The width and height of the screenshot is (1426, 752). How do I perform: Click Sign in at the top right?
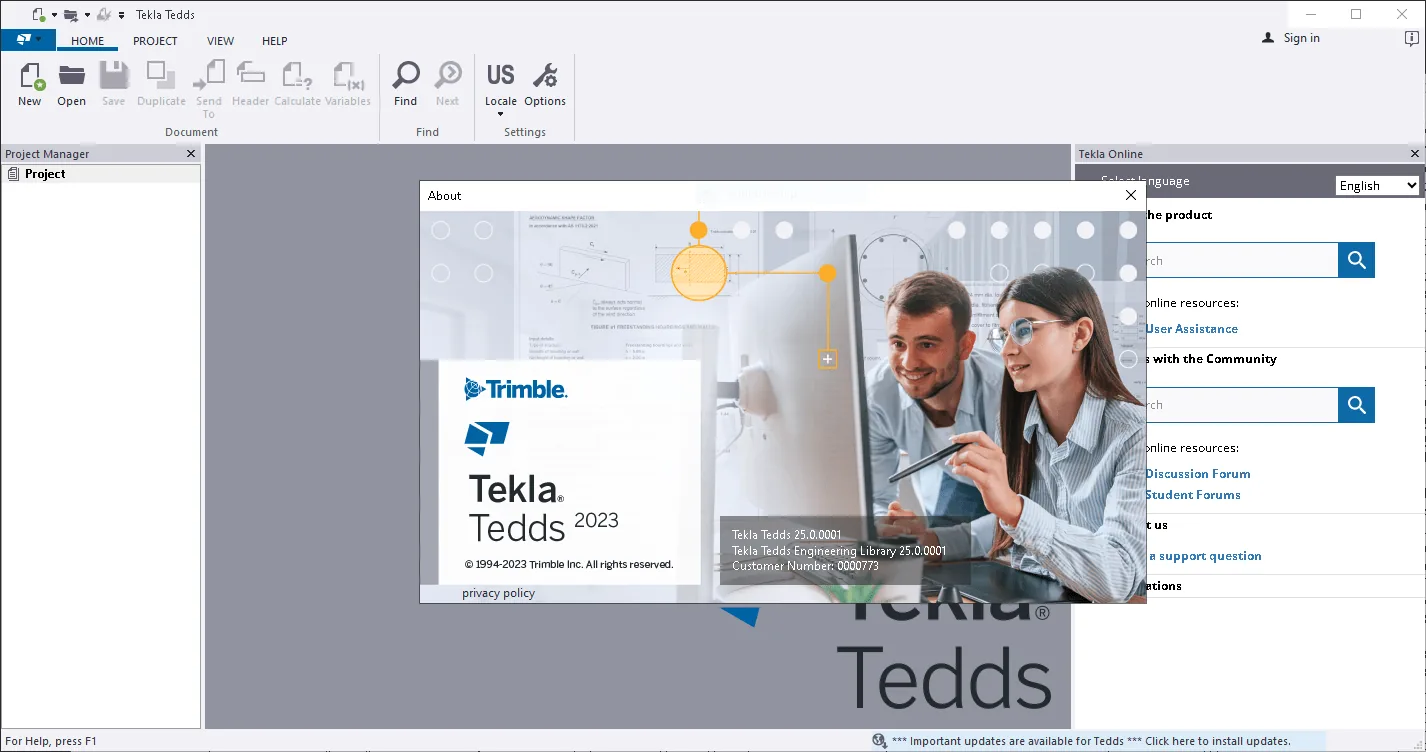click(1290, 38)
